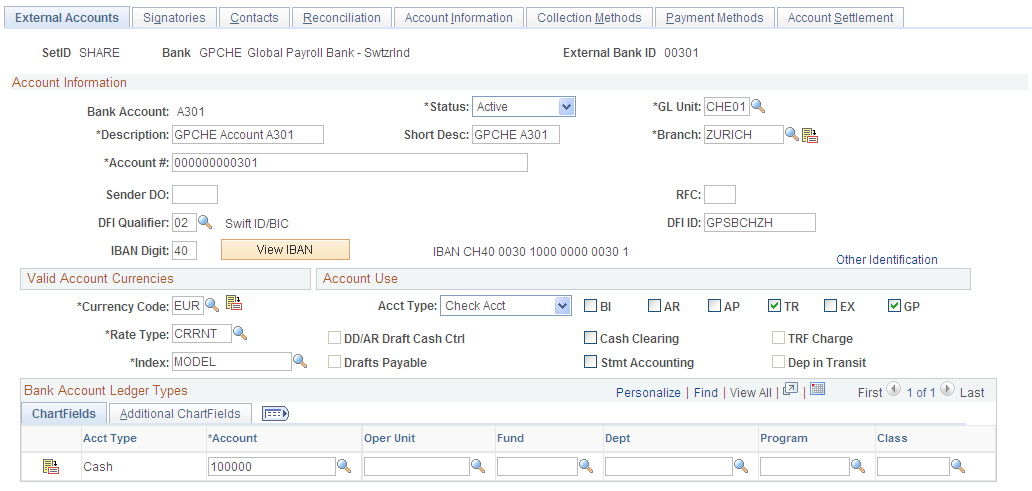Screen dimensions: 1032x491
Task: Open Branch lookup magnifier icon
Action: tap(792, 134)
